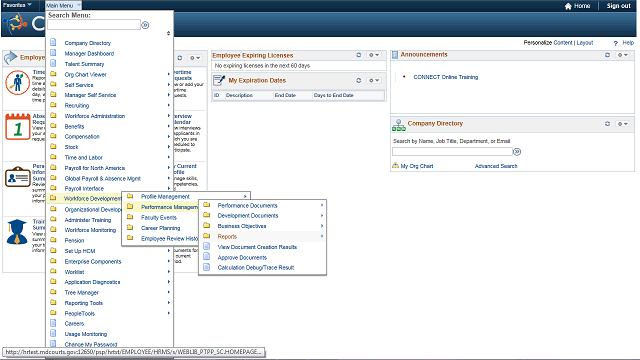Refresh the Employee Expiring Licenses pagelet
640x360 pixels.
click(358, 55)
